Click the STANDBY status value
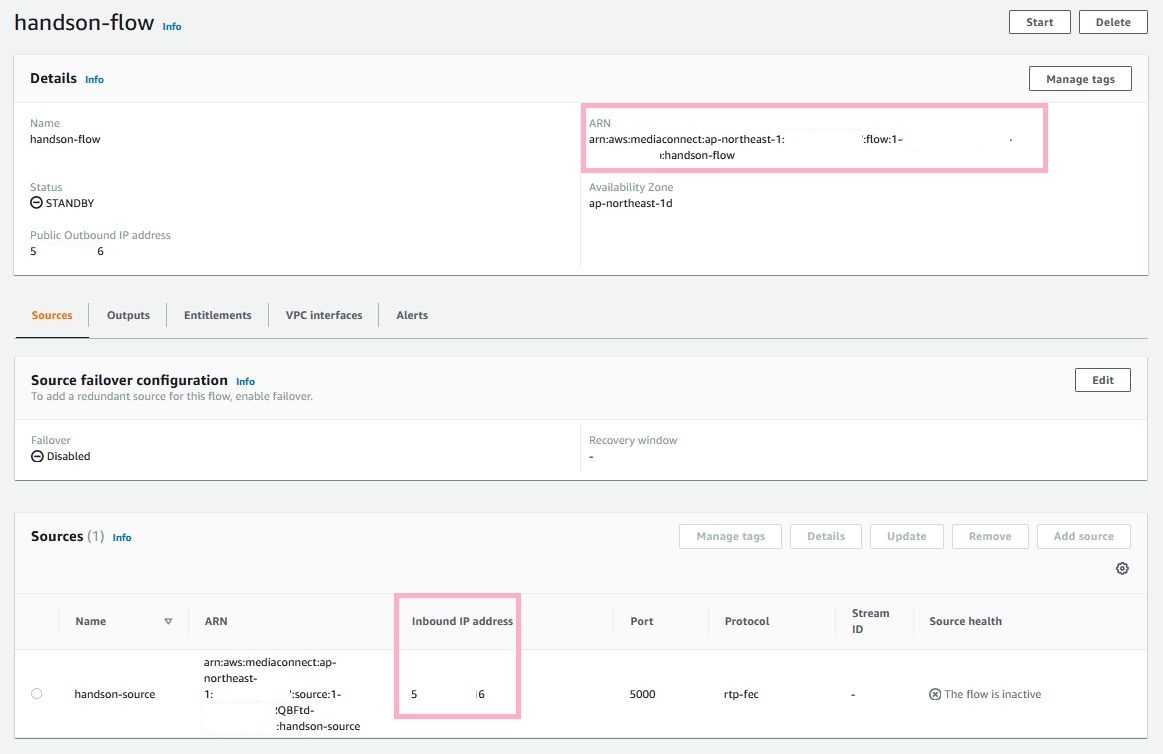This screenshot has height=754, width=1163. coord(62,203)
